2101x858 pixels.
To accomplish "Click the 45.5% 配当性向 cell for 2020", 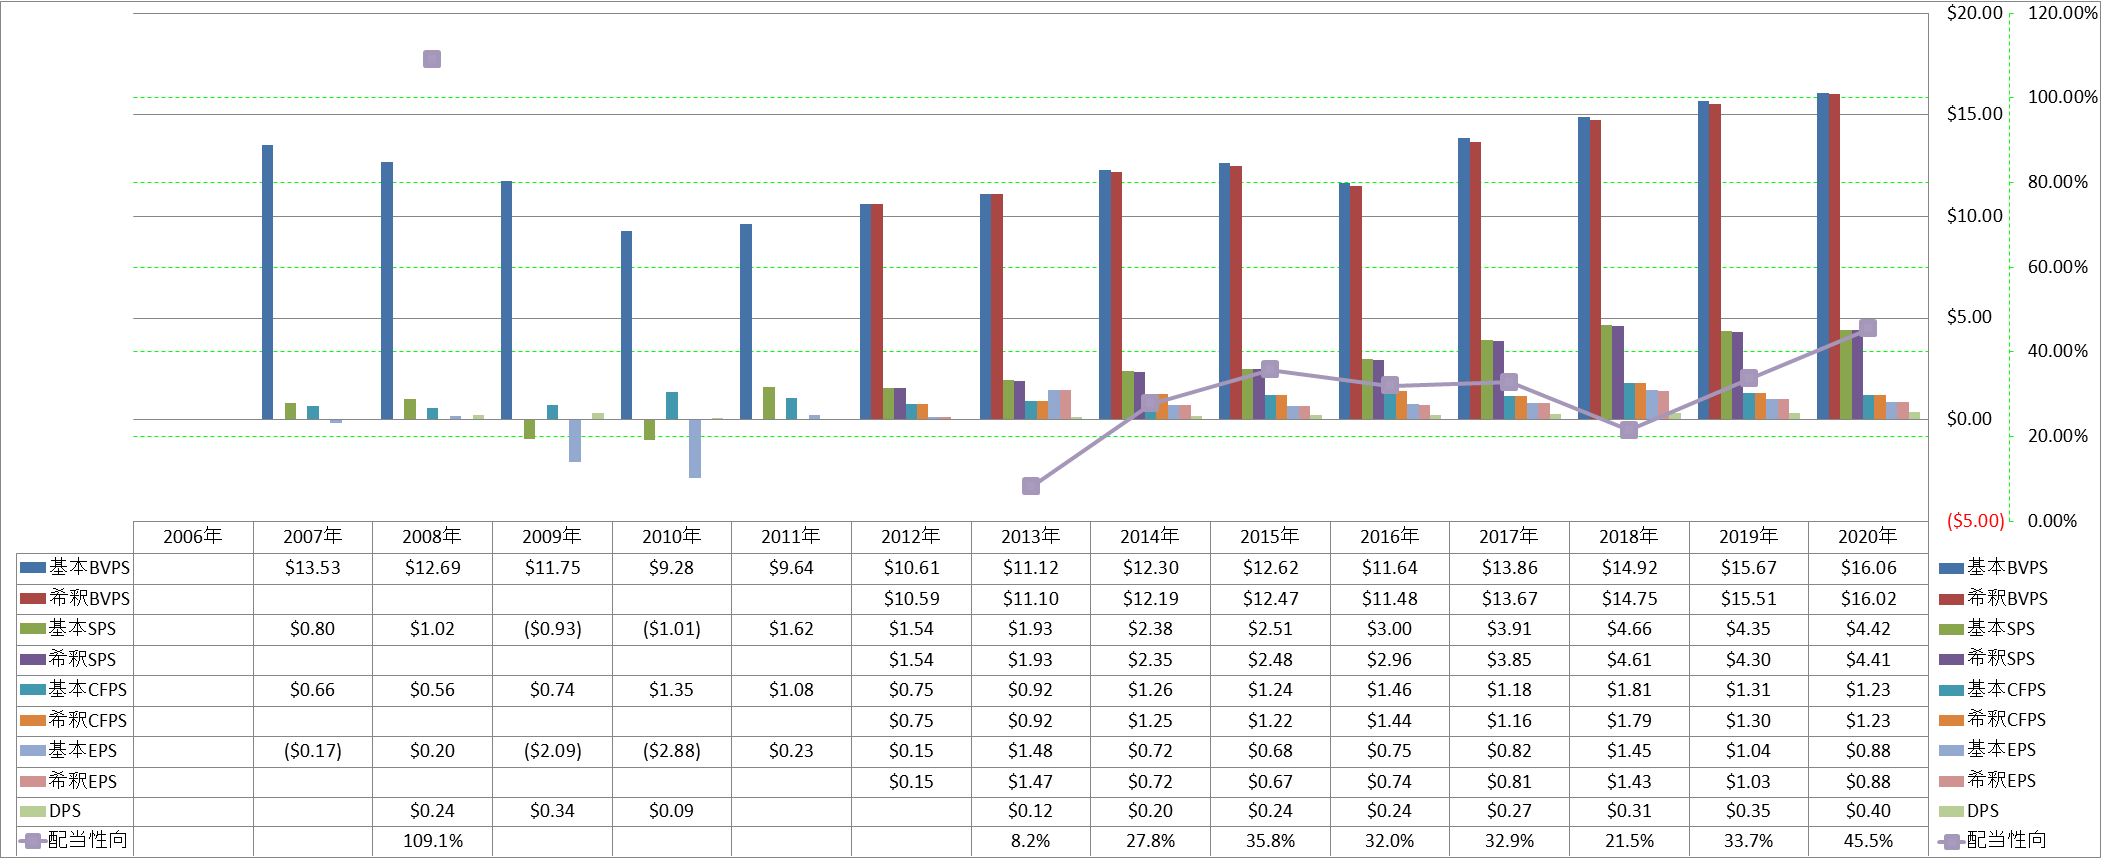I will [x=1868, y=841].
